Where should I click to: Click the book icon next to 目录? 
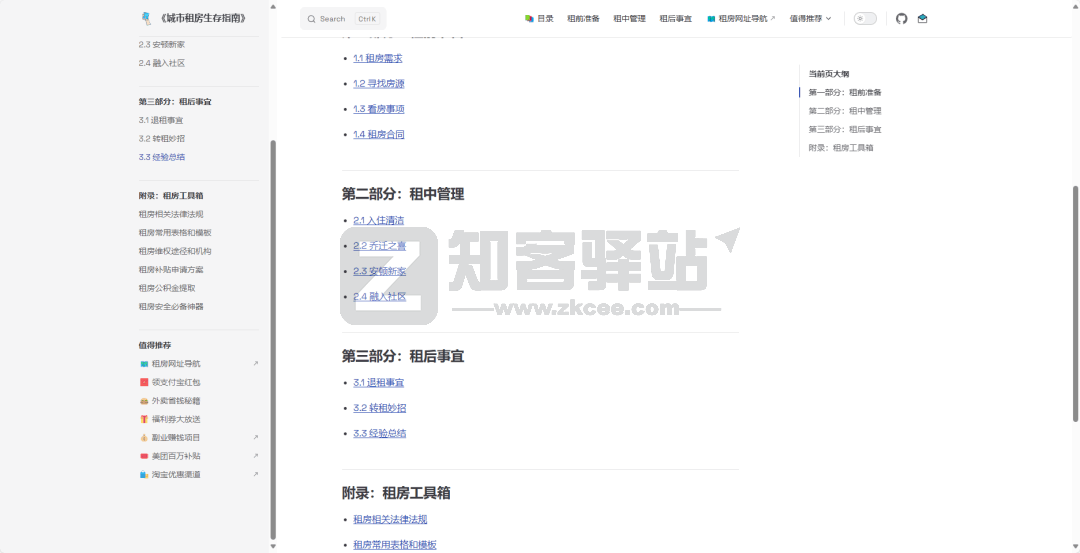point(529,19)
